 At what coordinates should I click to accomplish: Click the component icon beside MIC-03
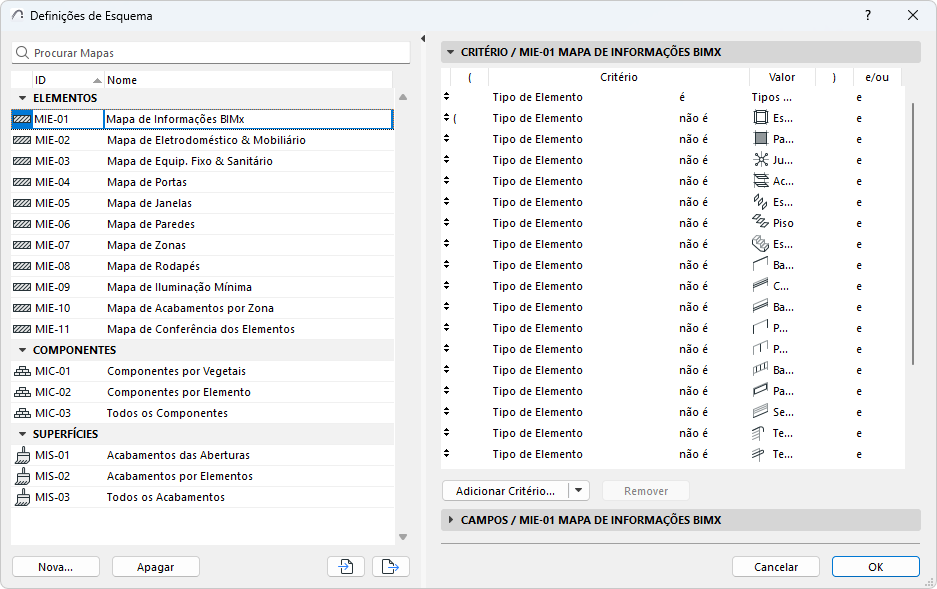[22, 413]
